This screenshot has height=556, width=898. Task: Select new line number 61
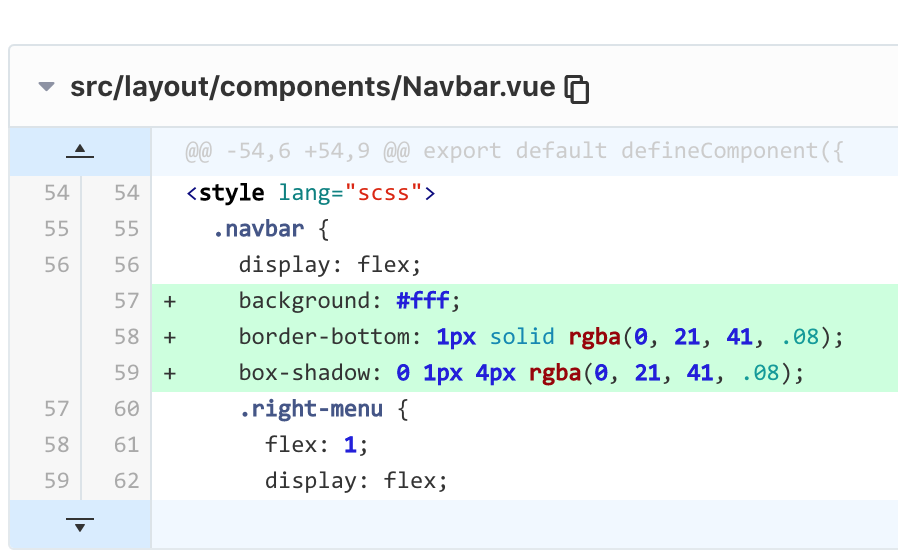pos(127,445)
